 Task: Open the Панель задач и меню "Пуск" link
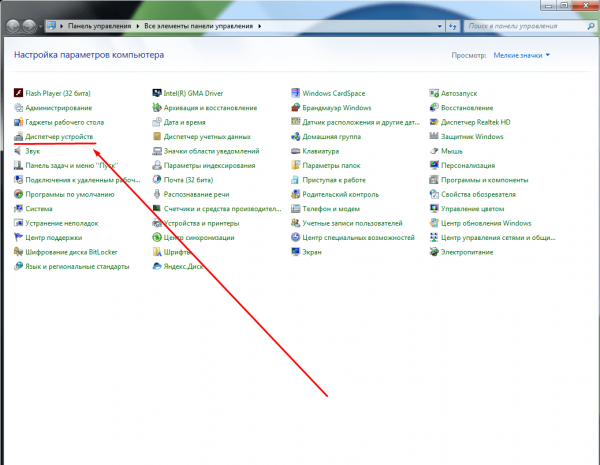pyautogui.click(x=72, y=165)
